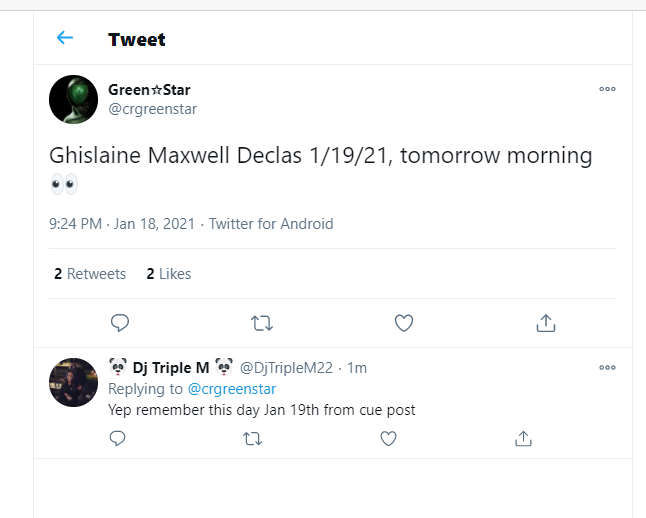646x518 pixels.
Task: Open the Green Star display name
Action: click(149, 89)
